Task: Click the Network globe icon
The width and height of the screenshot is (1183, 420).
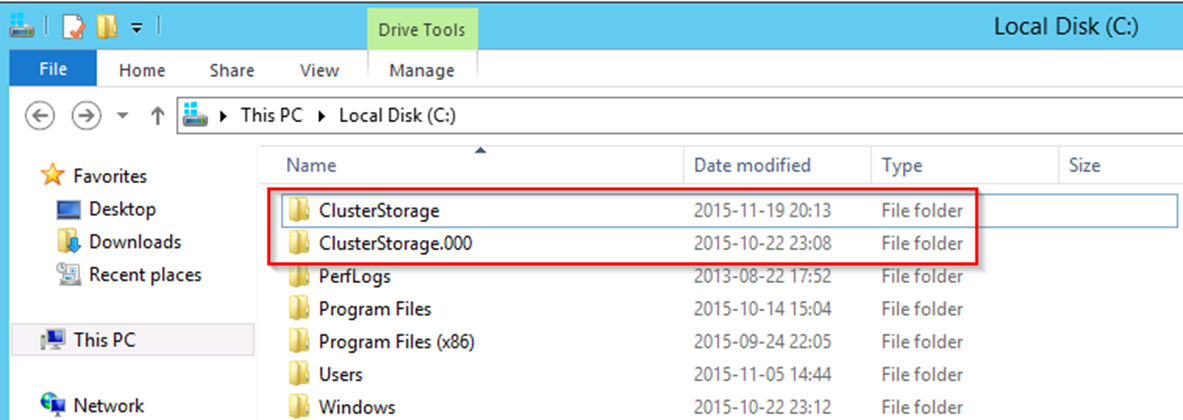Action: click(53, 403)
